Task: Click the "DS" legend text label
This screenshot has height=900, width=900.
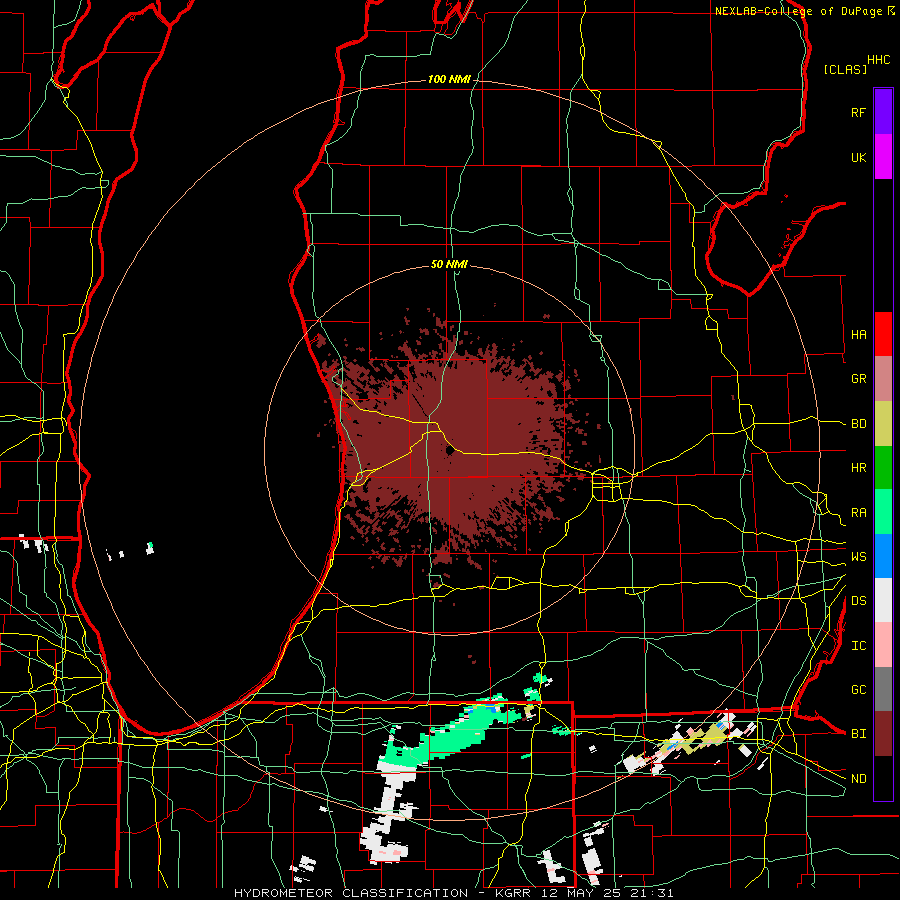Action: [859, 601]
